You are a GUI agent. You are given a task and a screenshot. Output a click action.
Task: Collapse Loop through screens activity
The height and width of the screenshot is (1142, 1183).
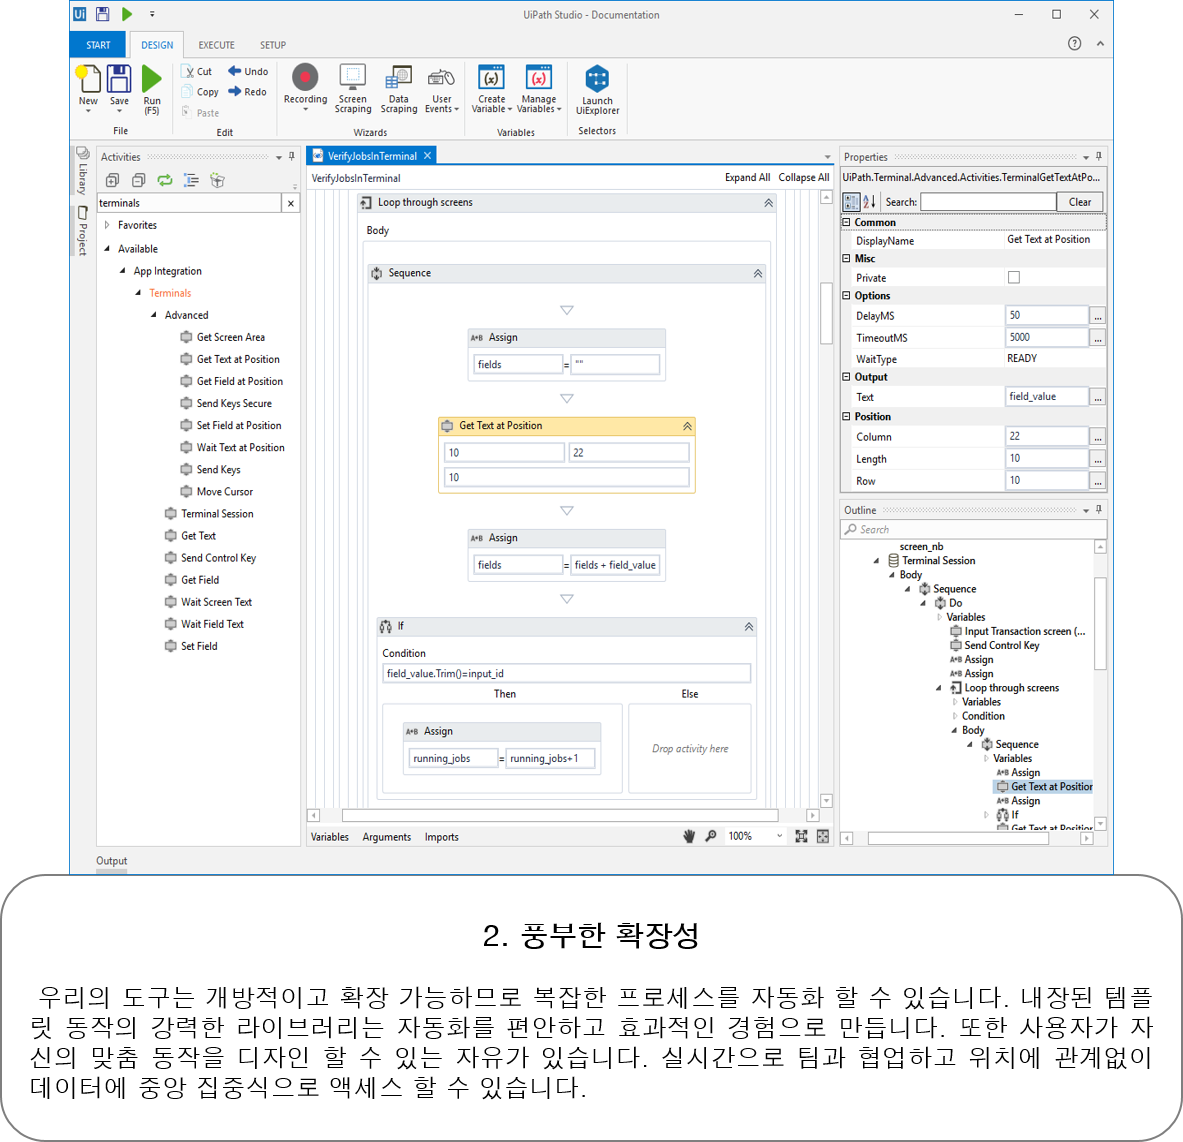pos(768,203)
